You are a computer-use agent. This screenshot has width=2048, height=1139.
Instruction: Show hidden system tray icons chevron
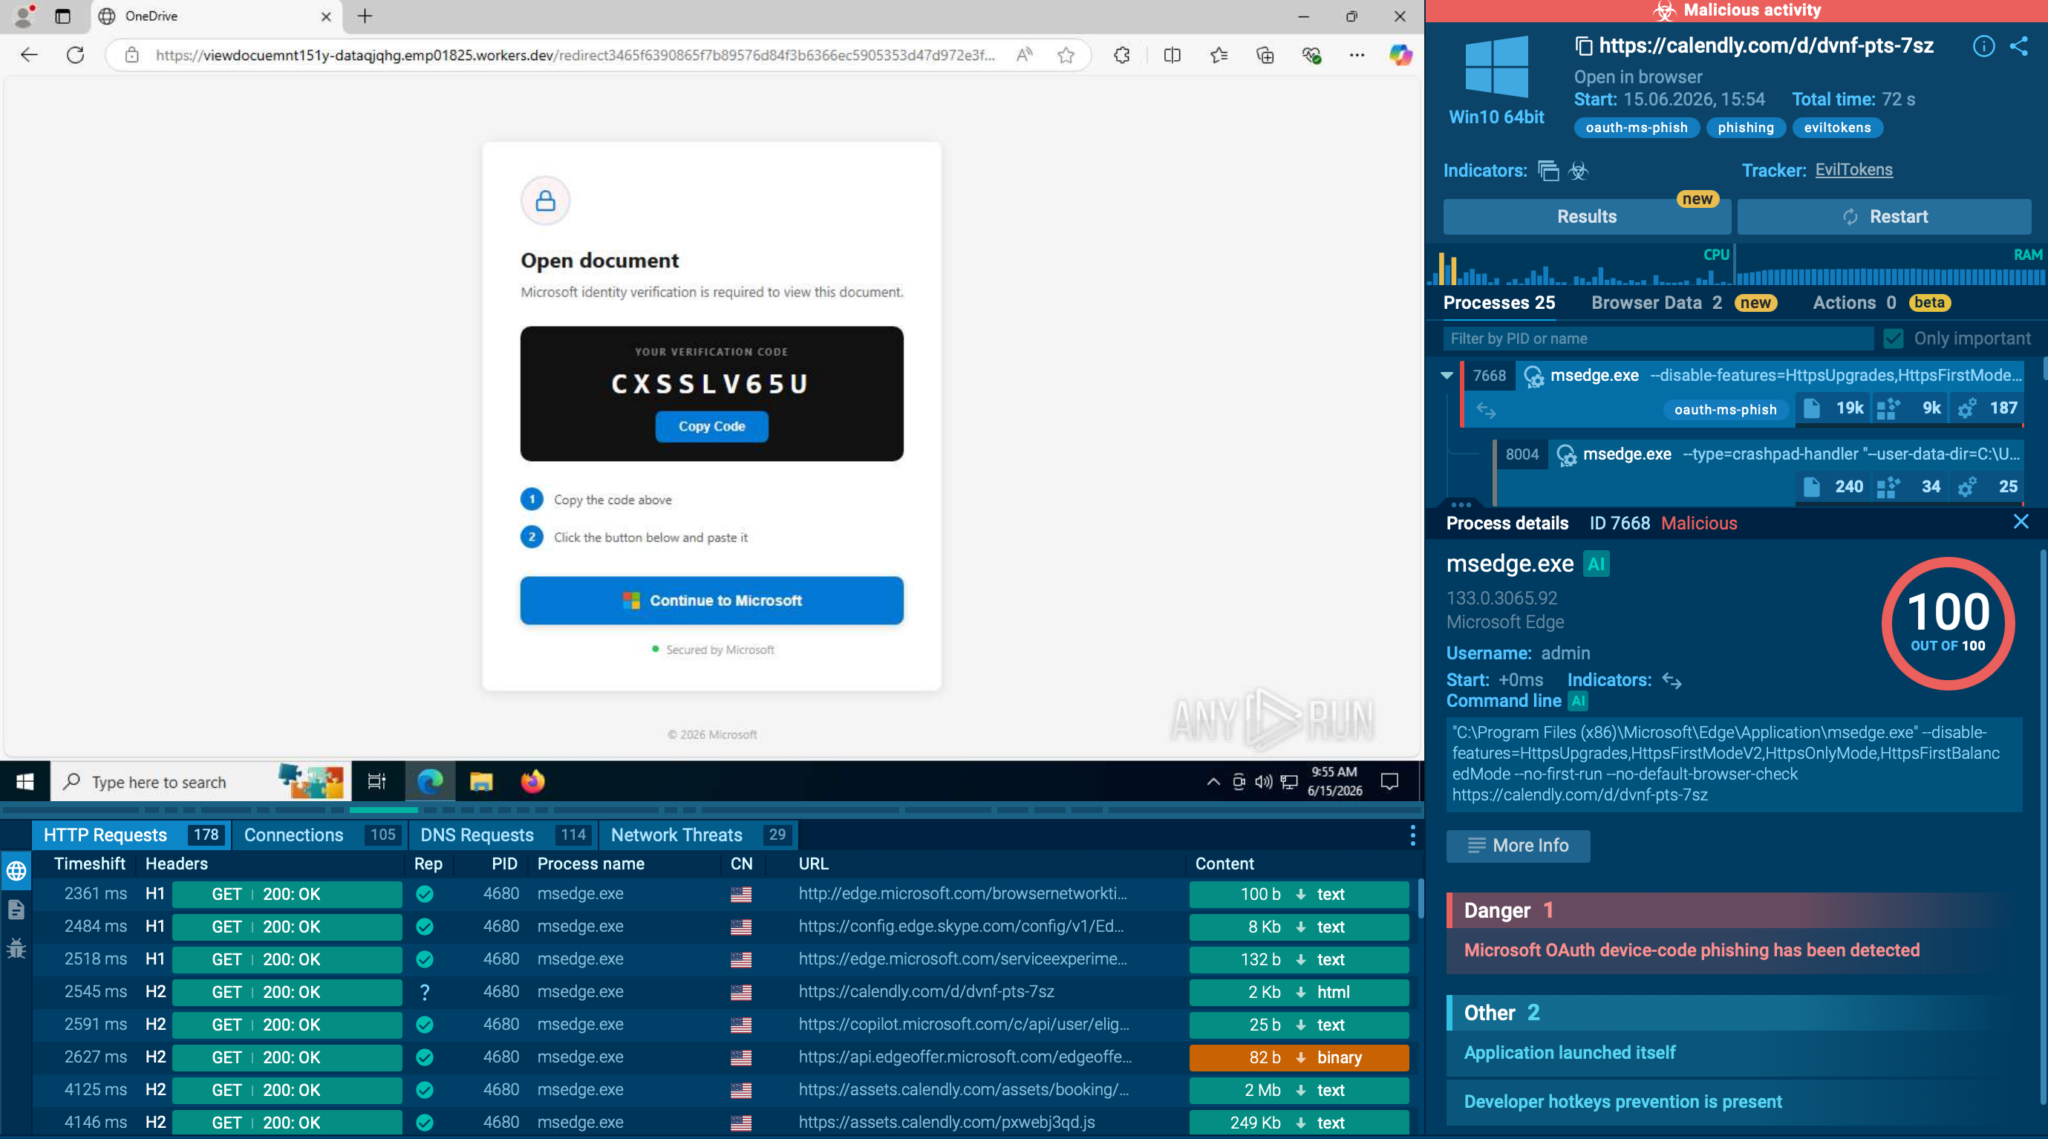pos(1213,782)
